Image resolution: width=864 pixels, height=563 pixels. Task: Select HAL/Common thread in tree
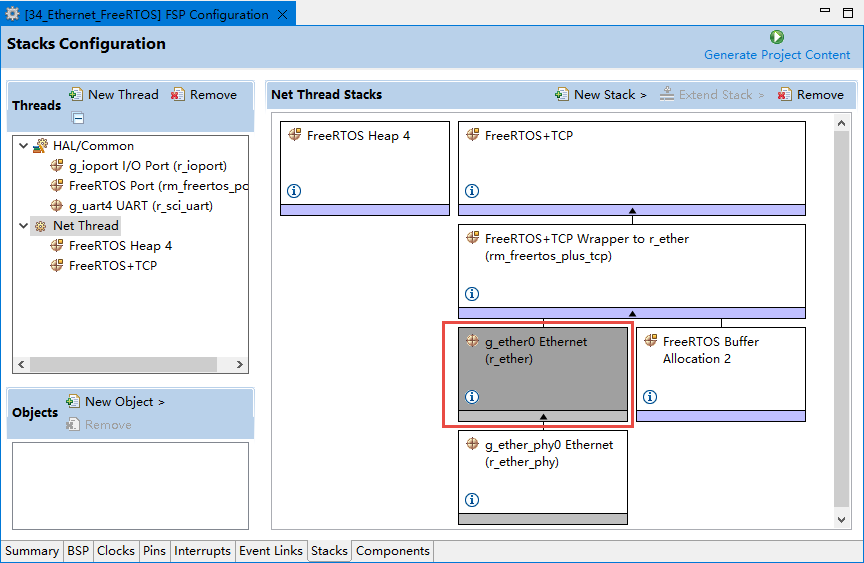pyautogui.click(x=93, y=146)
